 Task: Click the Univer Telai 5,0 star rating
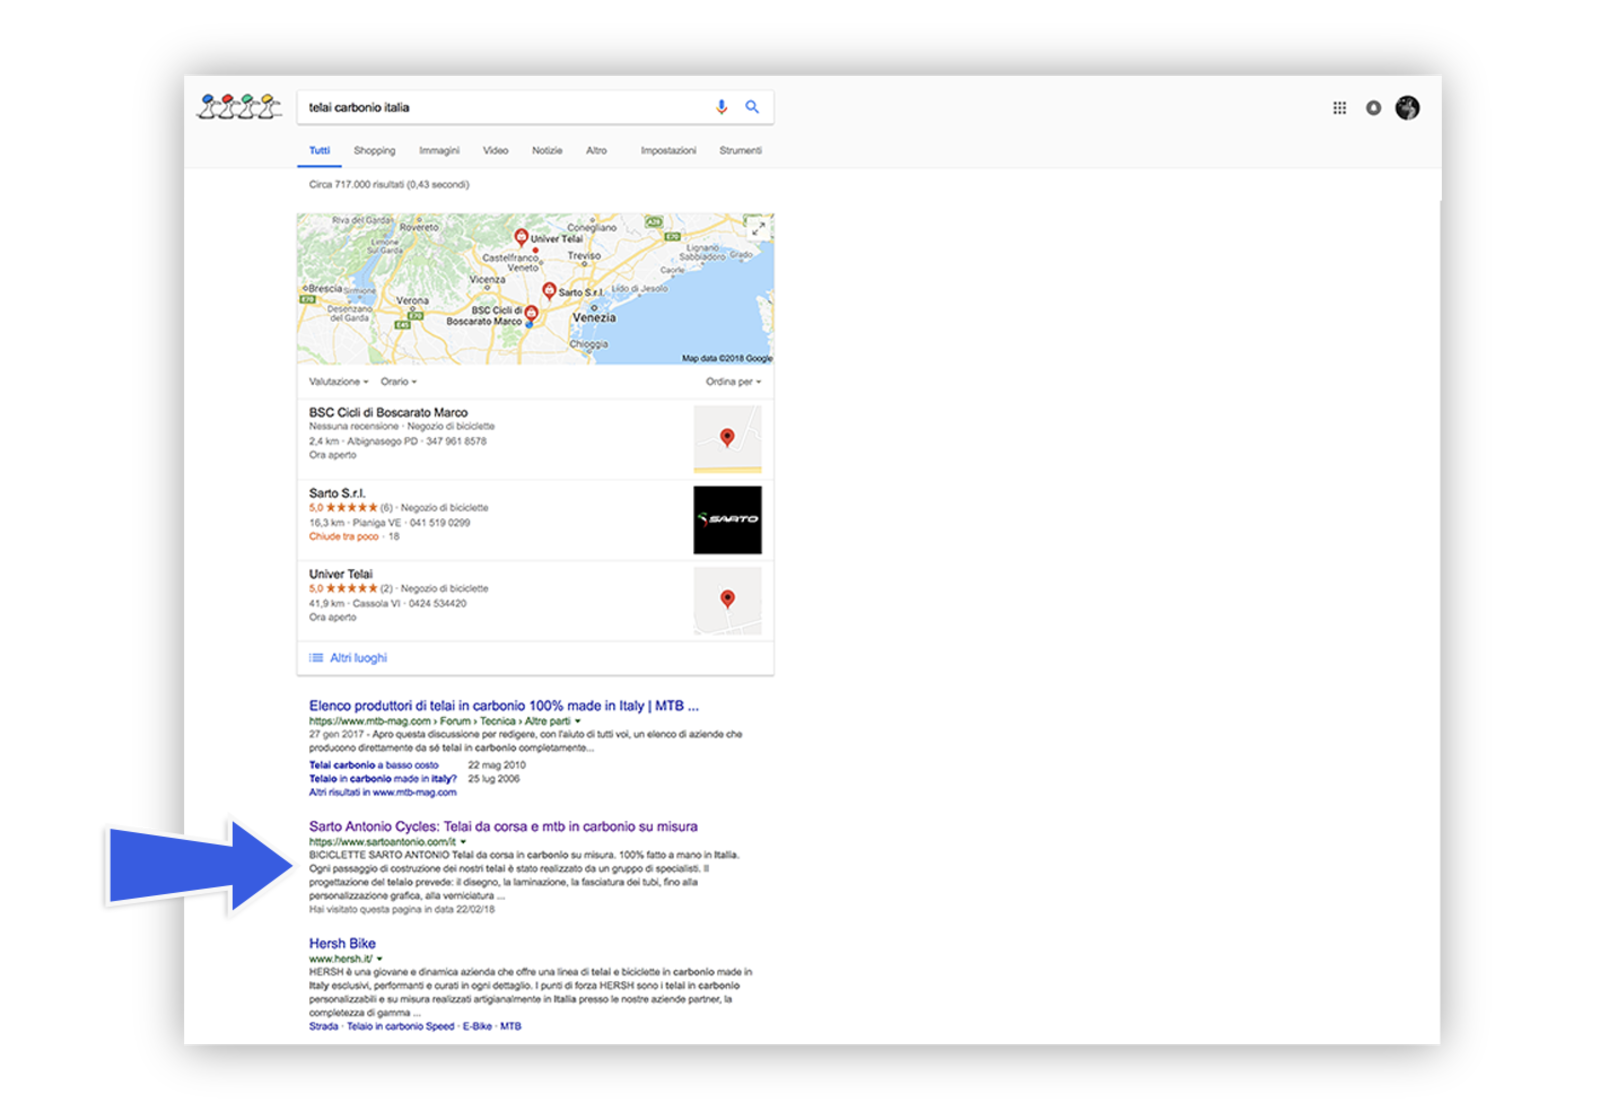pyautogui.click(x=343, y=589)
